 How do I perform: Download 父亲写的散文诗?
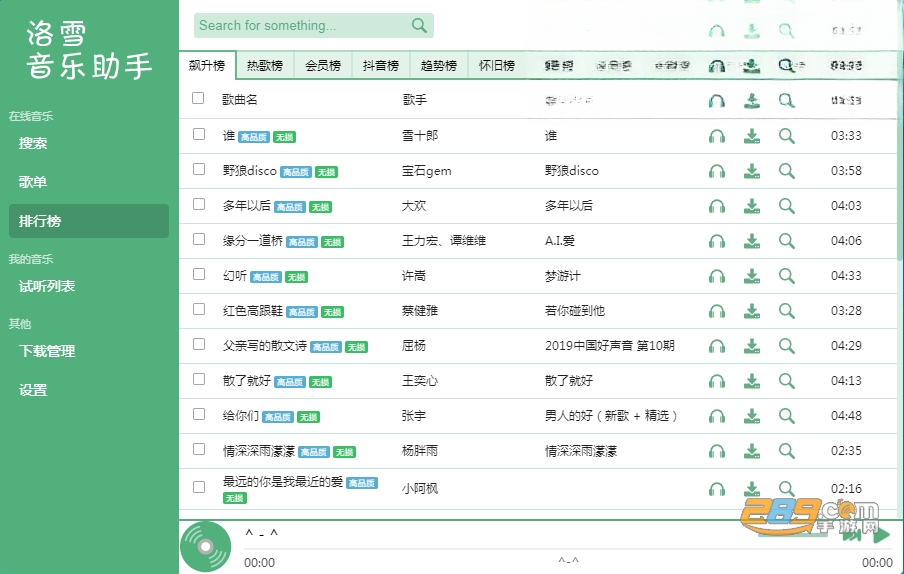752,346
